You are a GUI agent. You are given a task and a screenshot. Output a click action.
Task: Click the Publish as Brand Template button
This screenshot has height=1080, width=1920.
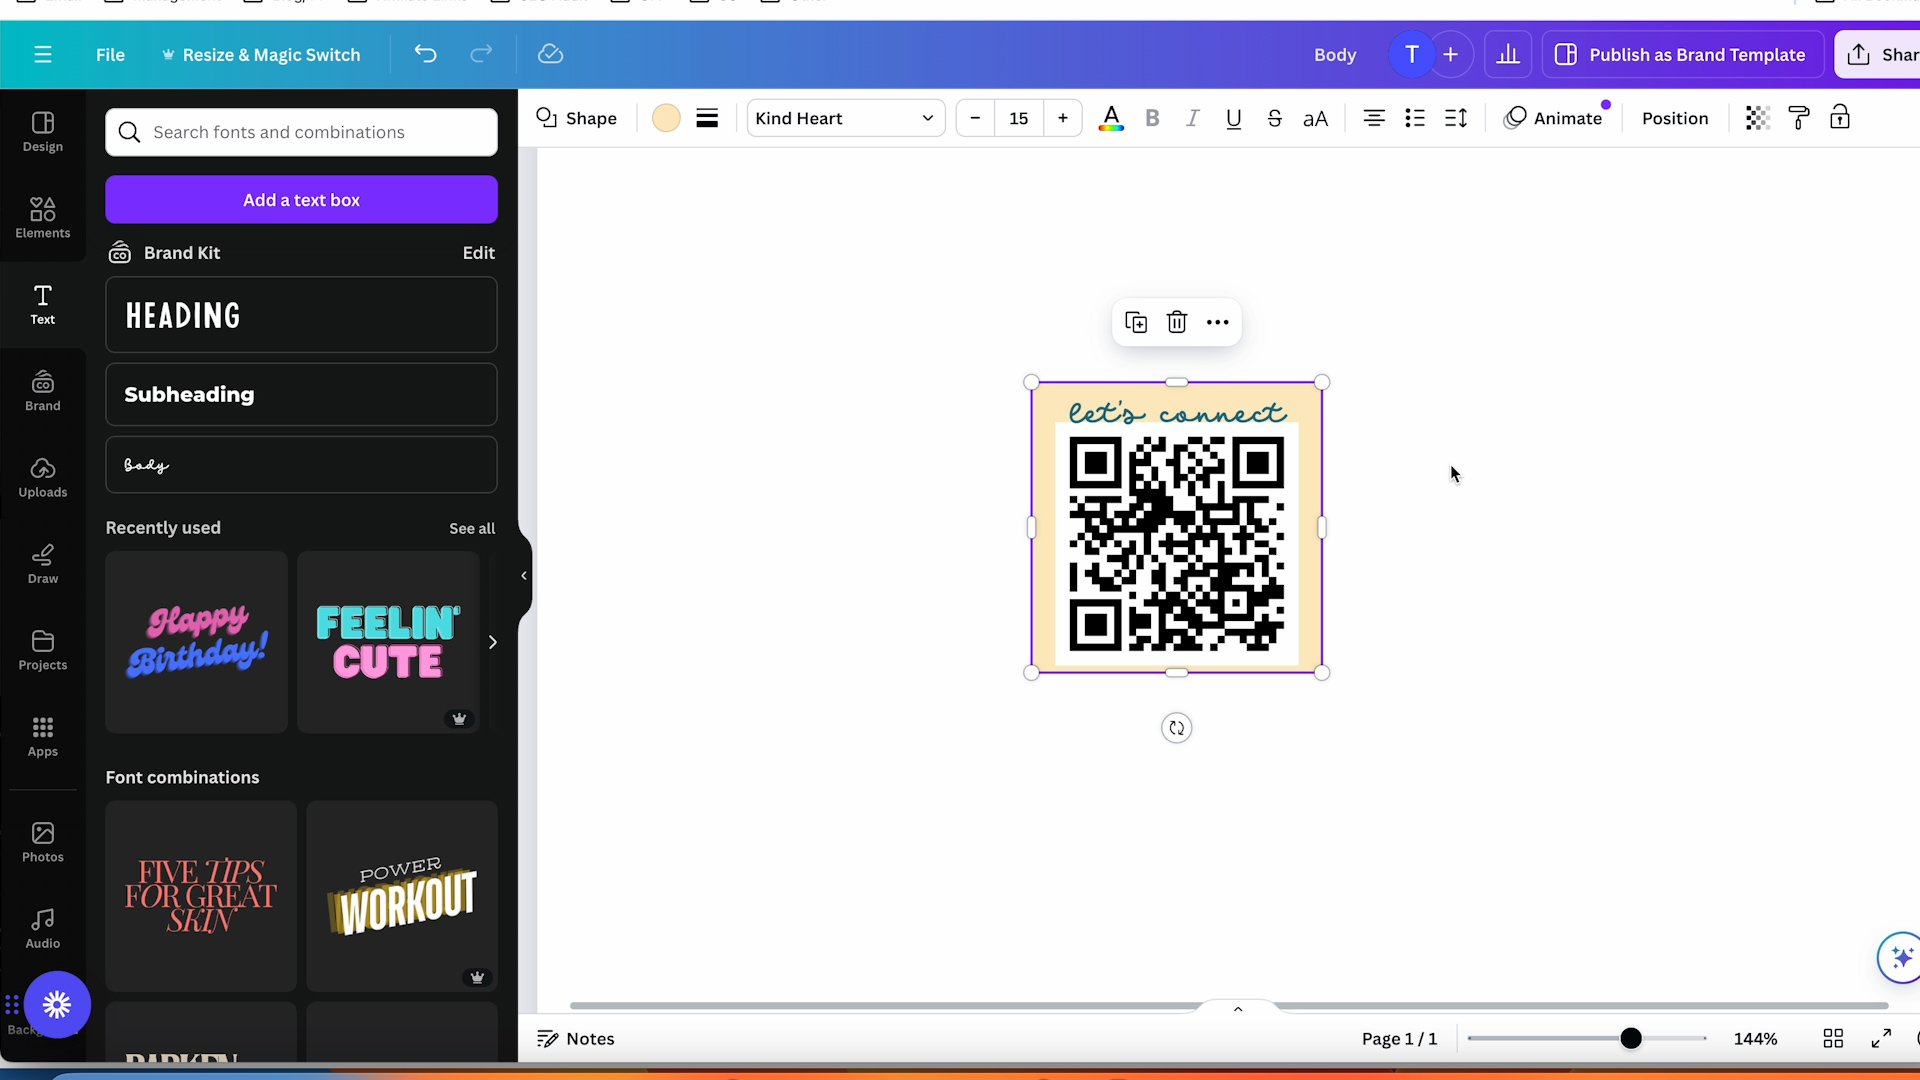point(1687,54)
